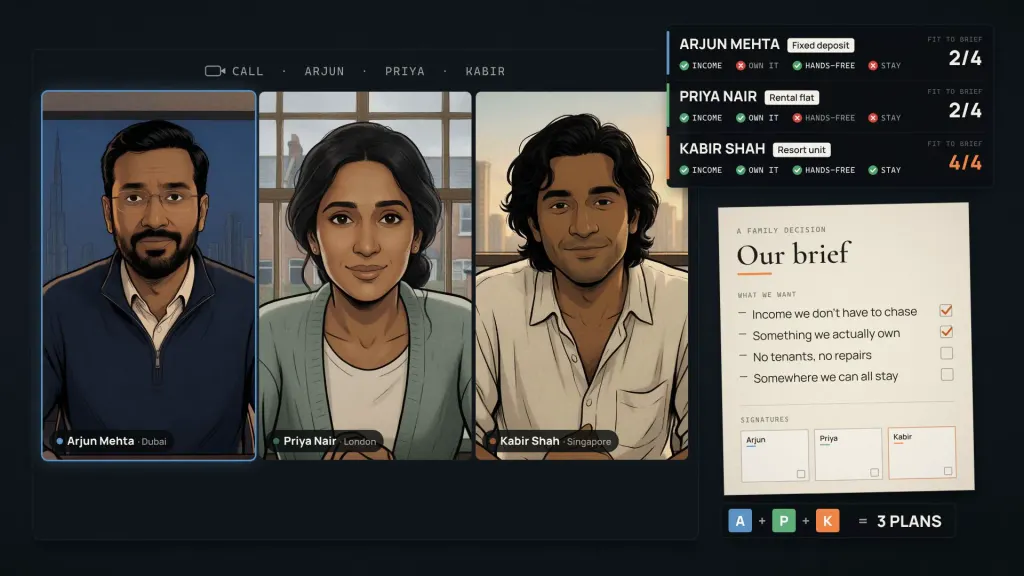Click the Rental flat tag

[792, 97]
